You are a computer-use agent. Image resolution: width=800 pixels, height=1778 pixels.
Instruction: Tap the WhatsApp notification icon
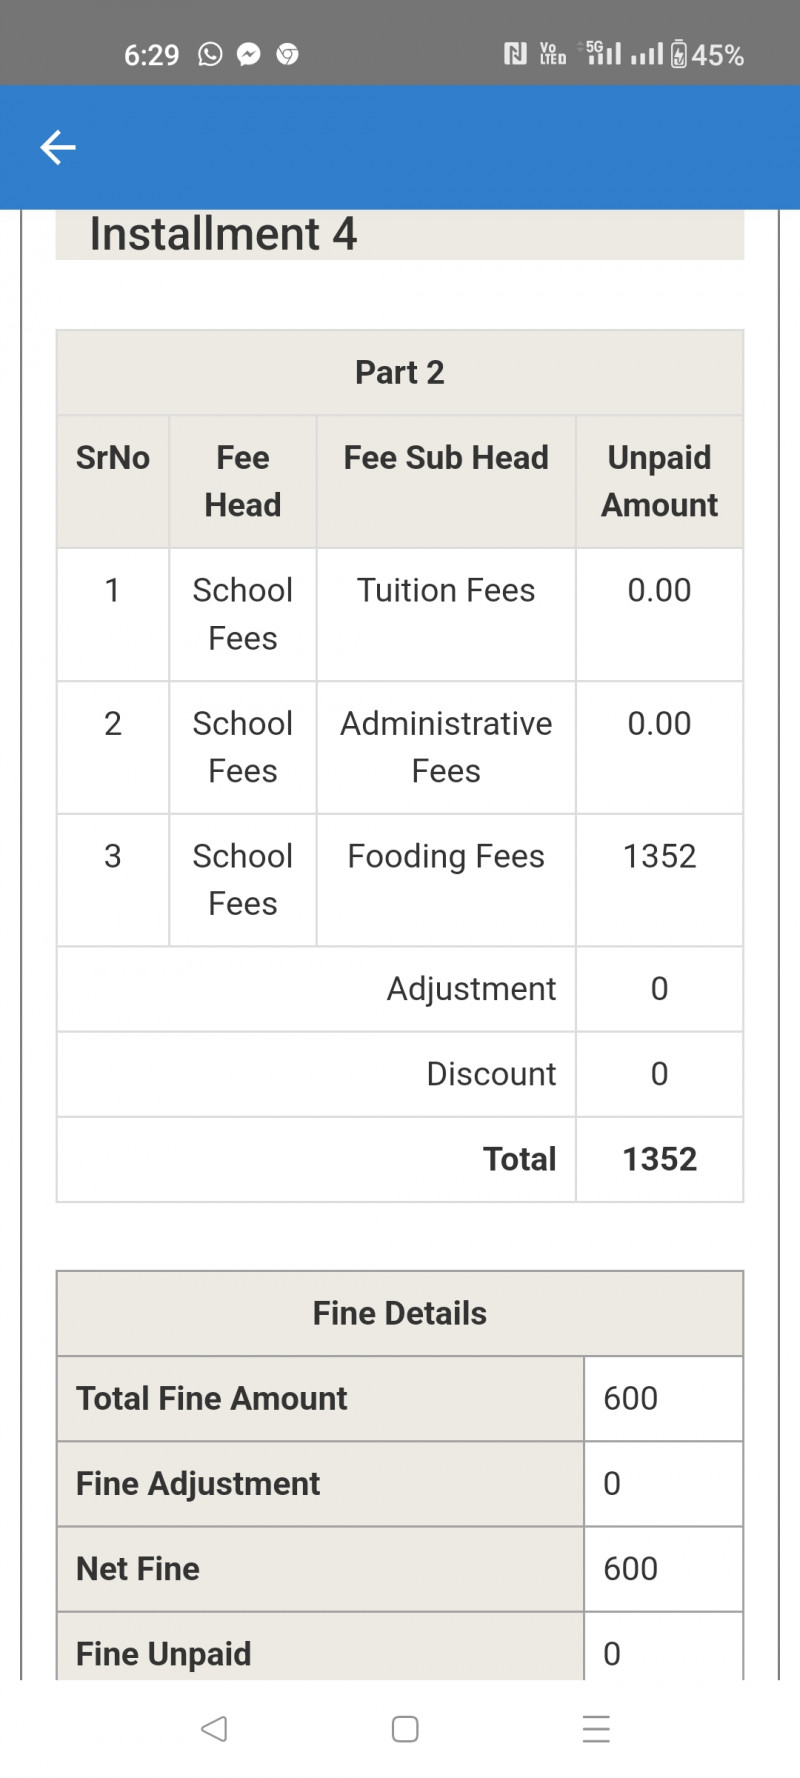(x=210, y=54)
